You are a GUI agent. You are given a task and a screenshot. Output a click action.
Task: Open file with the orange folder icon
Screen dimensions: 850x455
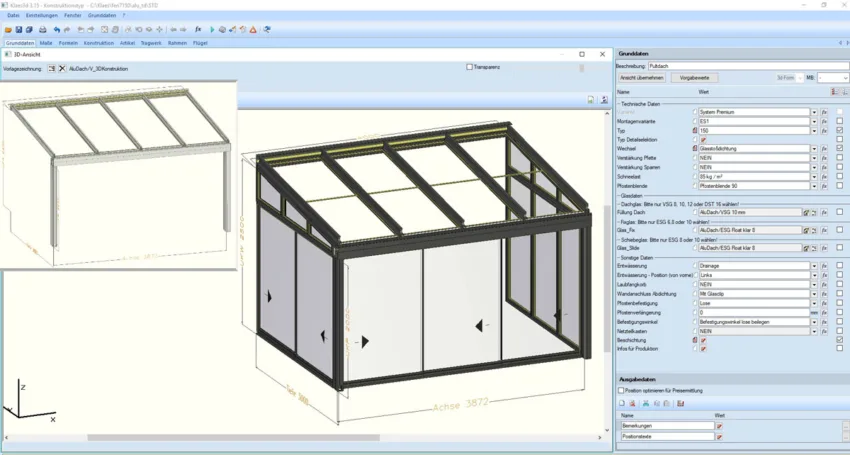pyautogui.click(x=8, y=30)
